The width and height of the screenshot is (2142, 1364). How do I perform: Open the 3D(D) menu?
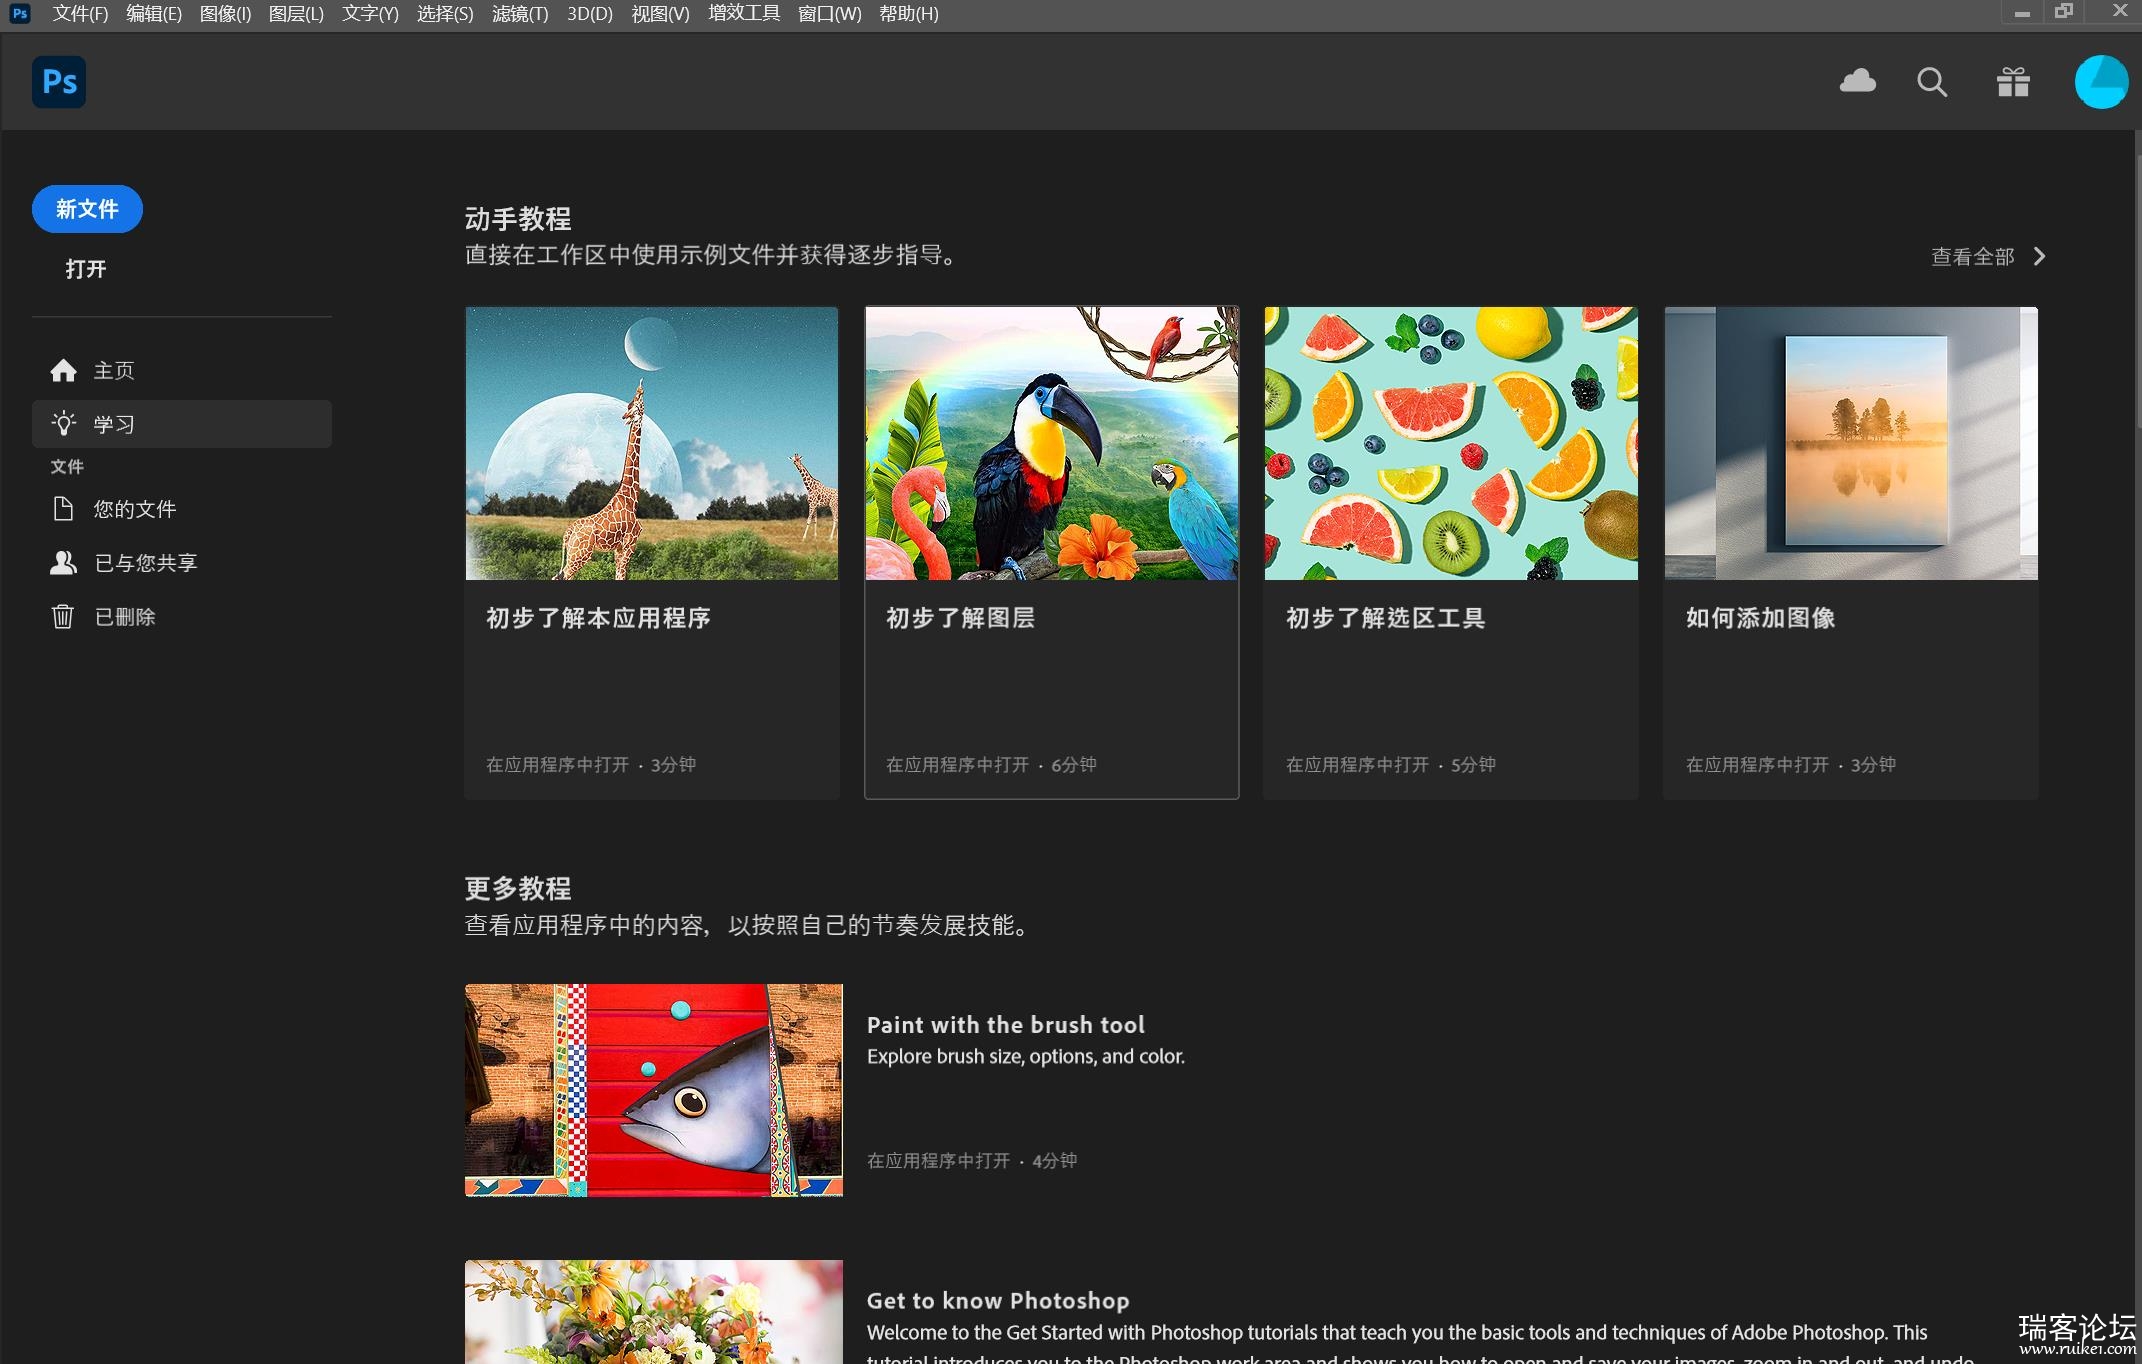click(590, 14)
